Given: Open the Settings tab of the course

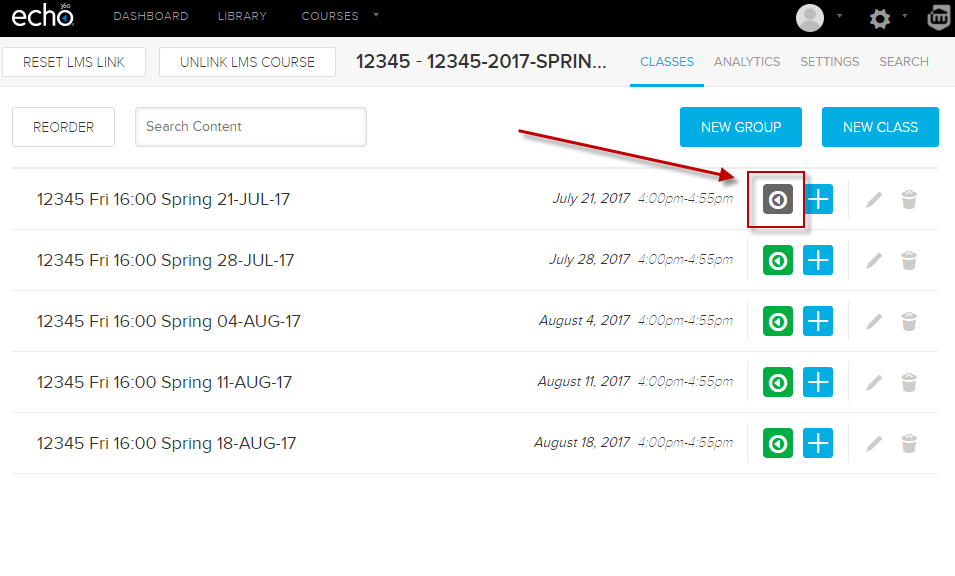Looking at the screenshot, I should point(829,62).
